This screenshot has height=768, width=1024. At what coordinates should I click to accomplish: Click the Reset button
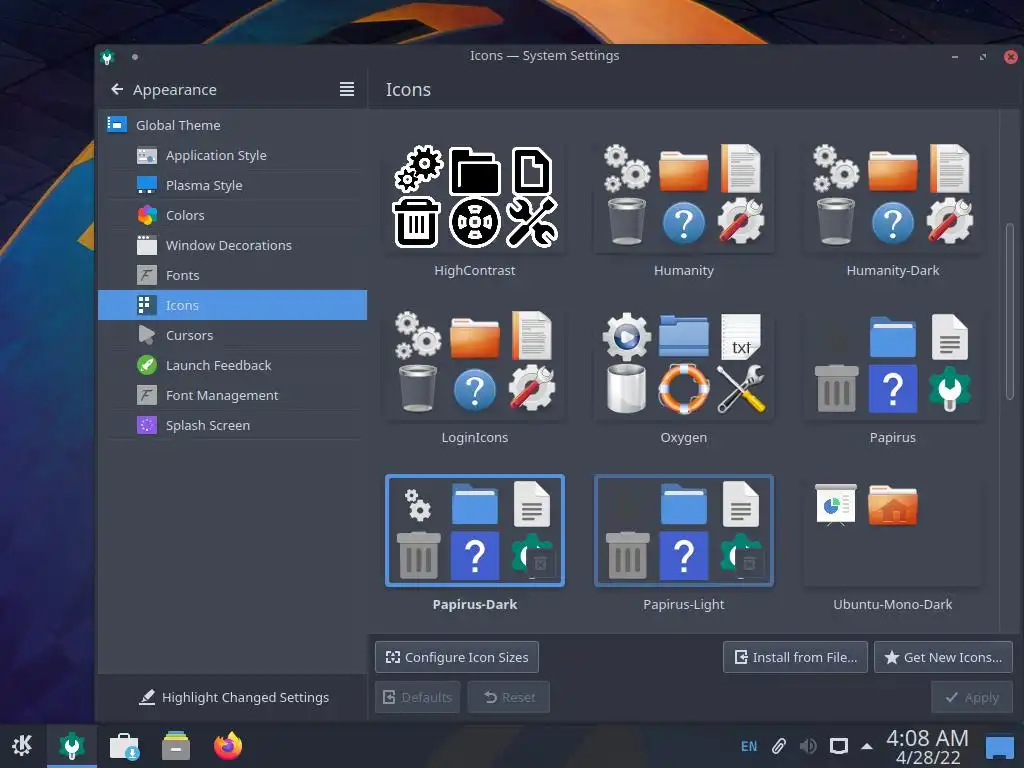509,697
